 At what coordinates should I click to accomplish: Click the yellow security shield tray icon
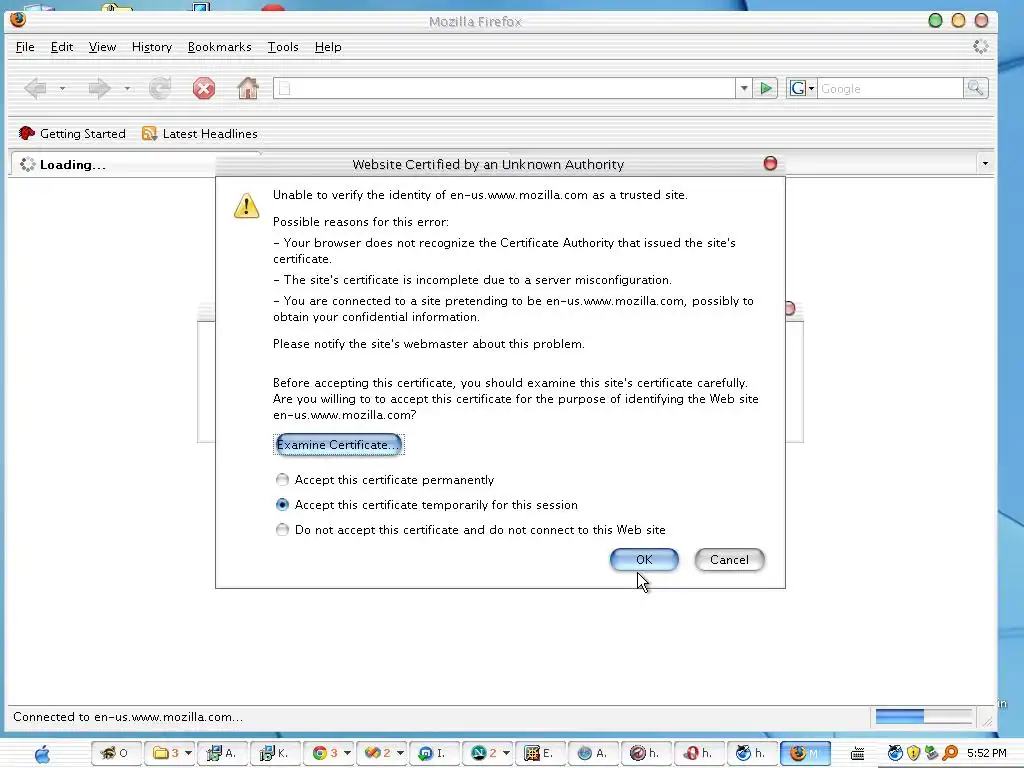(913, 754)
